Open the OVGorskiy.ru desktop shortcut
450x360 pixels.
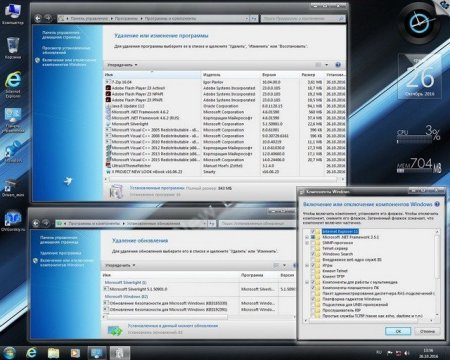click(13, 220)
